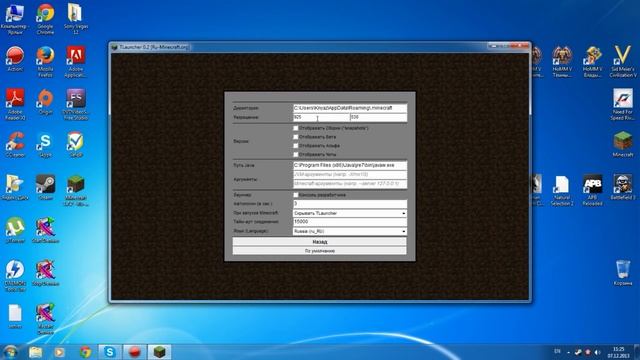Launch the Action! recorder desktop shortcut
This screenshot has height=360, width=640.
[x=15, y=59]
